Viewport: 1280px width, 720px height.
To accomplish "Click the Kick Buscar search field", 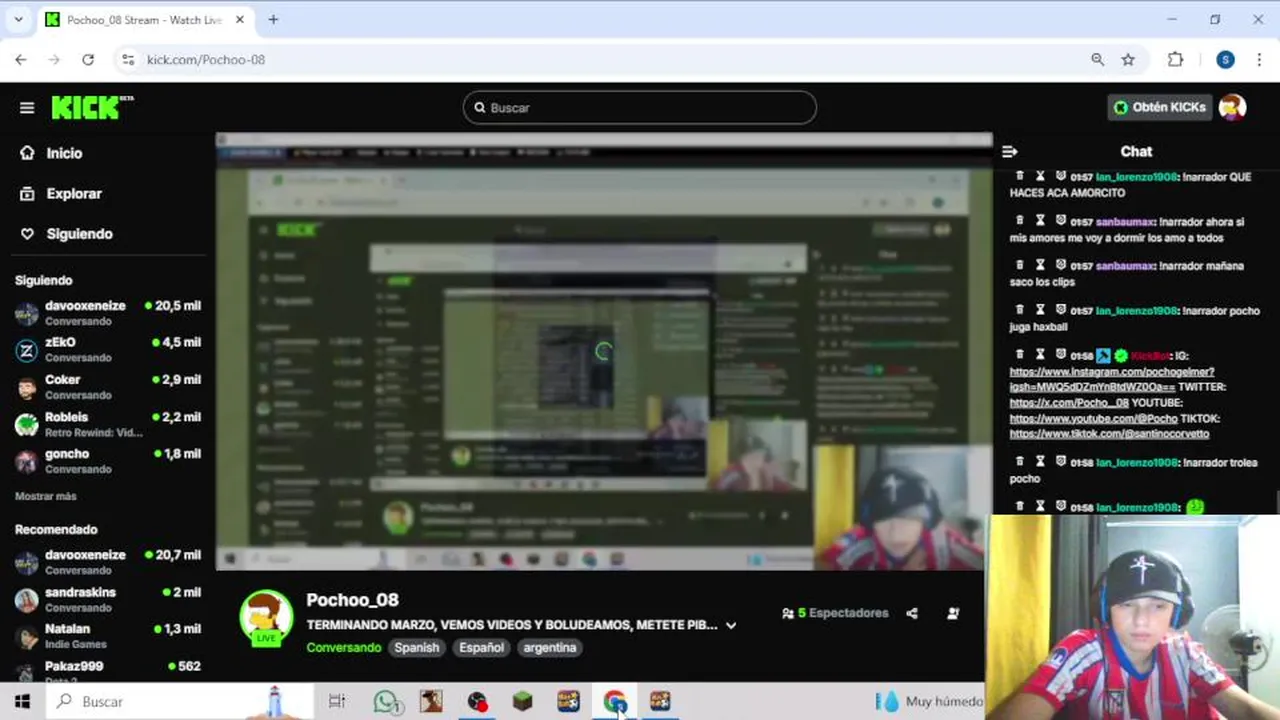I will [640, 108].
